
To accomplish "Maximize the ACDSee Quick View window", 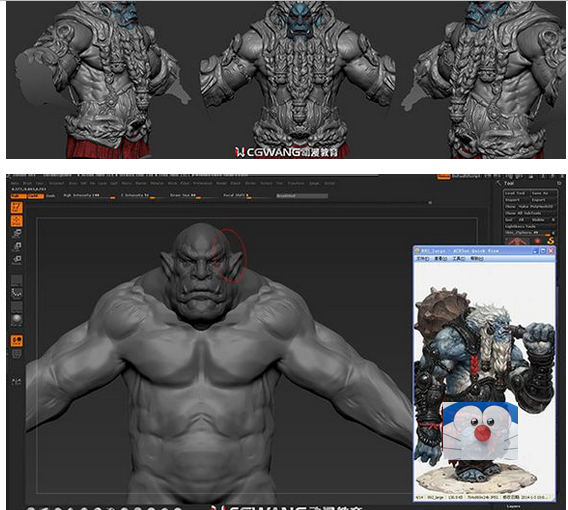I will click(x=543, y=251).
